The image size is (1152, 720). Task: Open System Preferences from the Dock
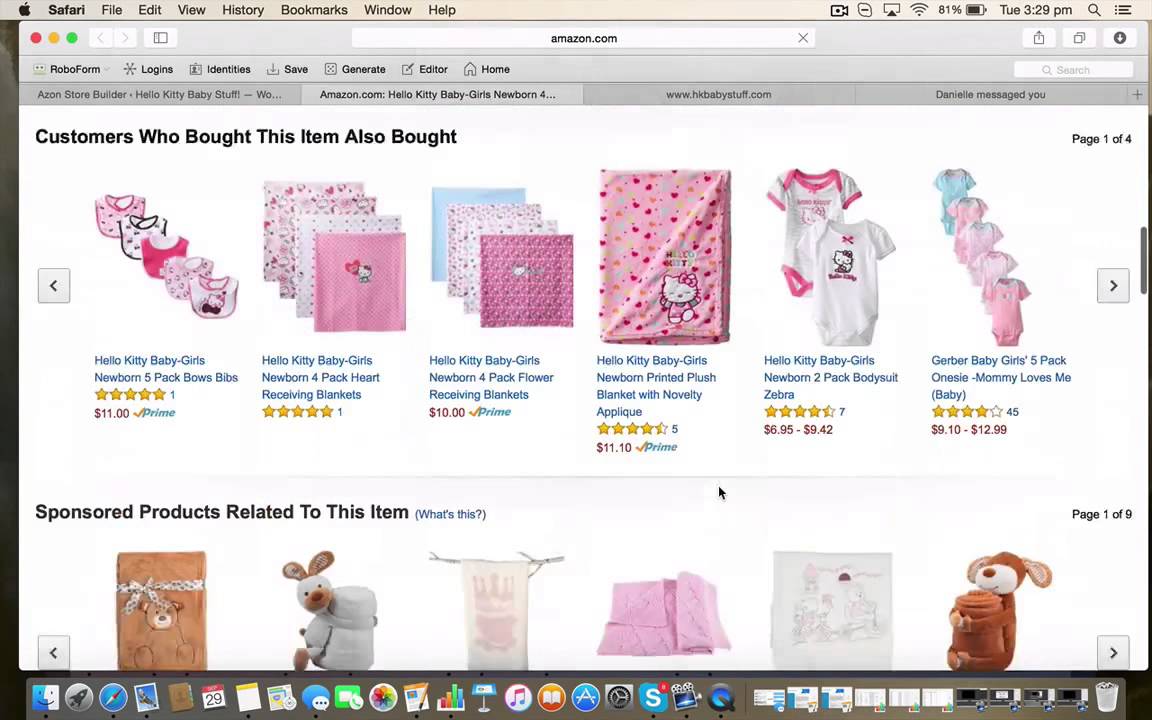pyautogui.click(x=619, y=696)
